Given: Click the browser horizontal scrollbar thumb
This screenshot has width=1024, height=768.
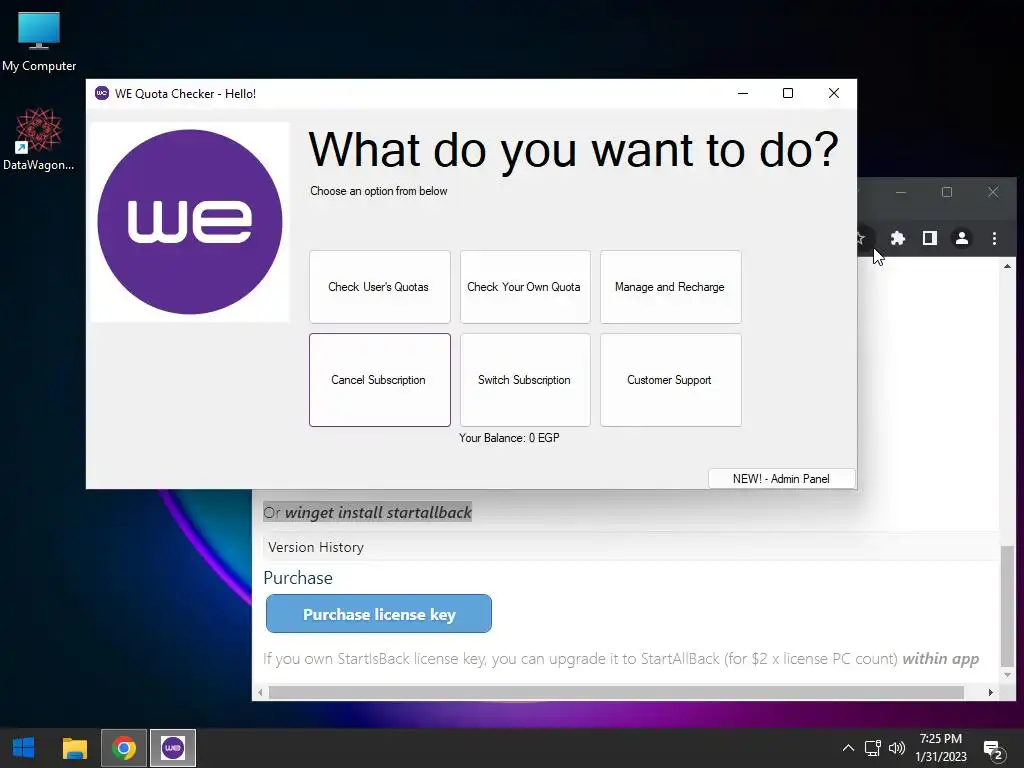Looking at the screenshot, I should [x=616, y=692].
